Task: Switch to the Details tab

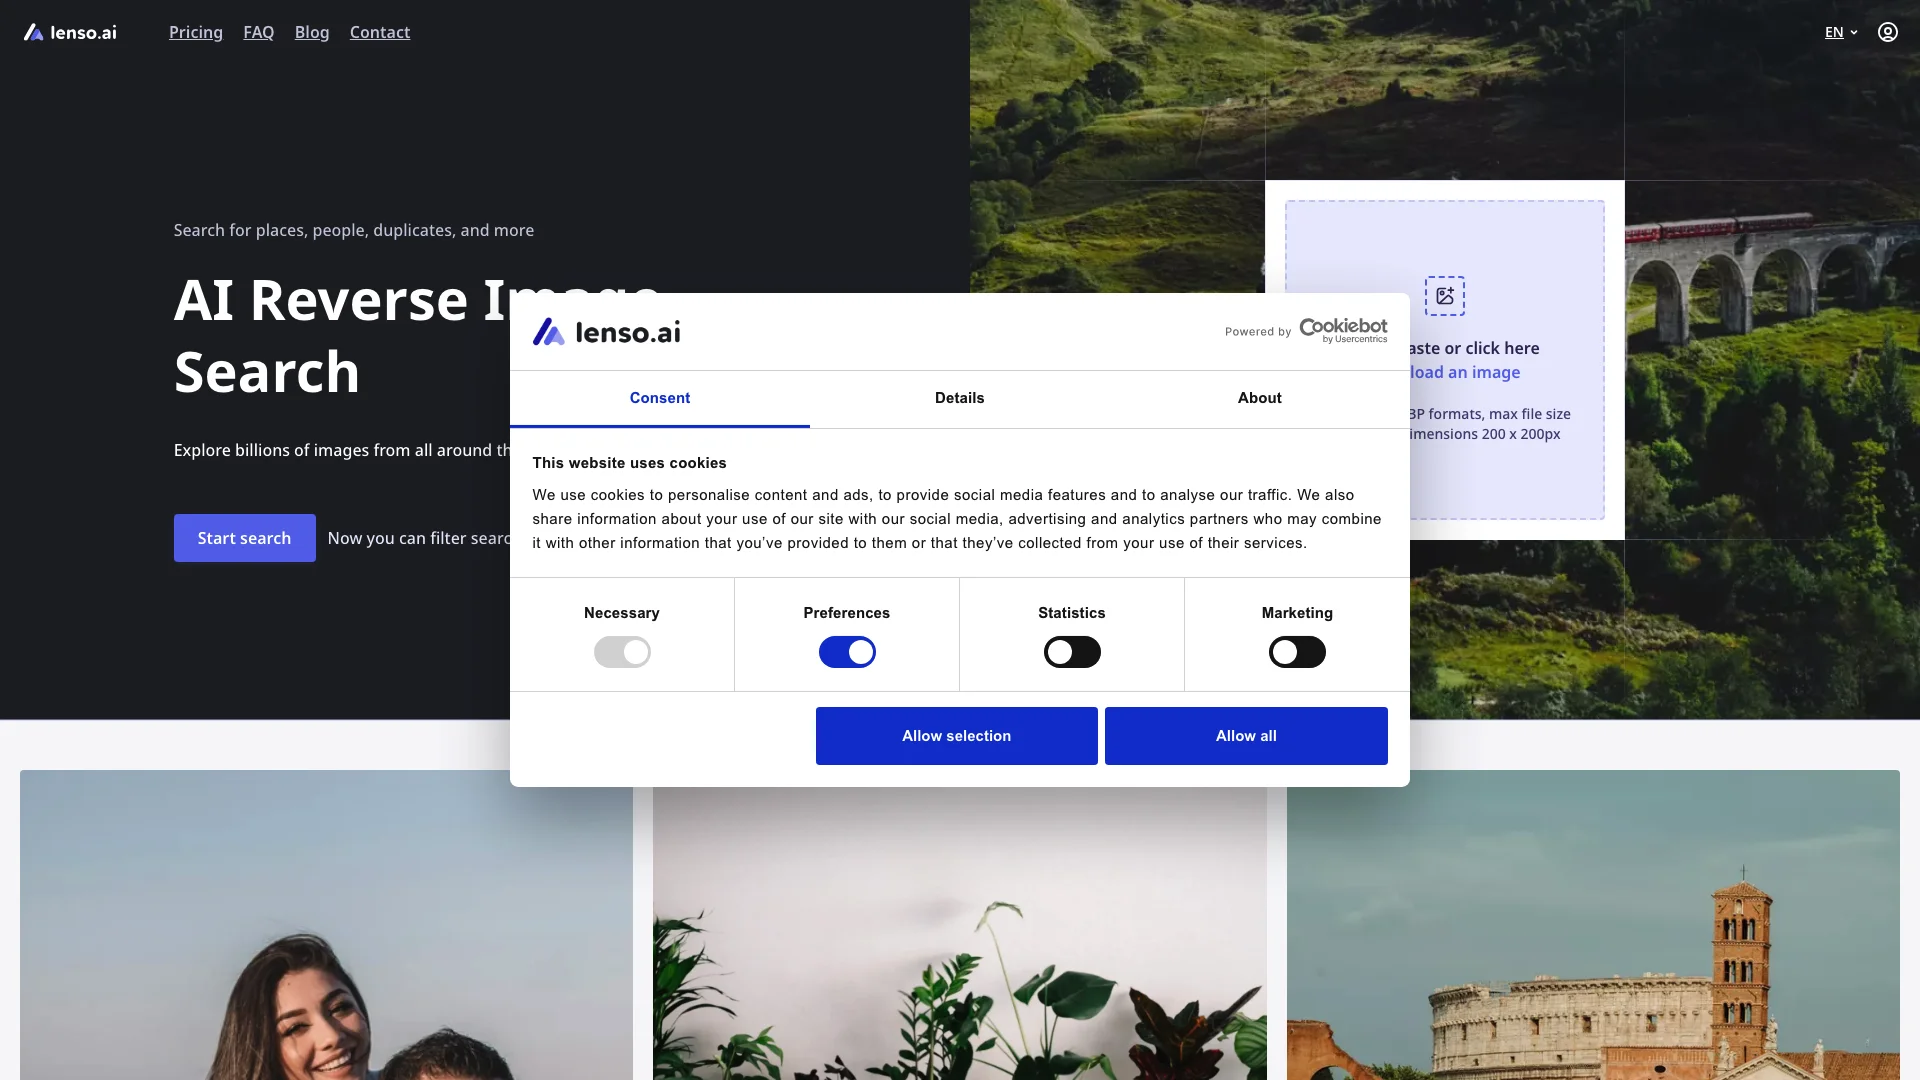Action: [959, 397]
